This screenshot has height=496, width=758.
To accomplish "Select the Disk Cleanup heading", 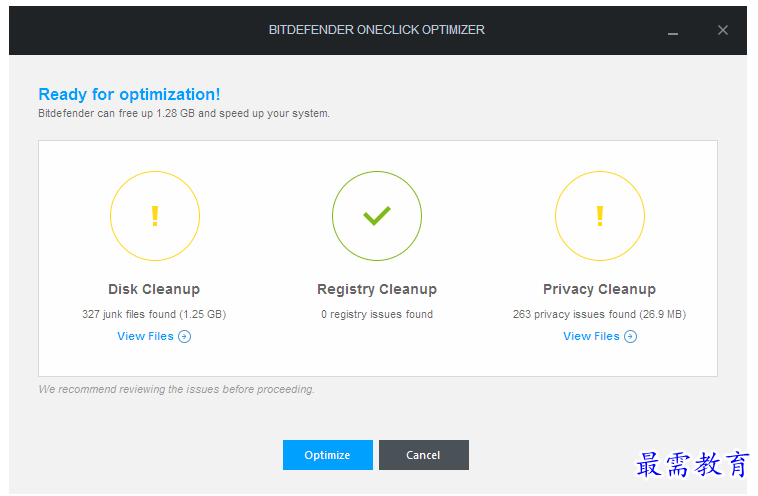I will [x=154, y=289].
